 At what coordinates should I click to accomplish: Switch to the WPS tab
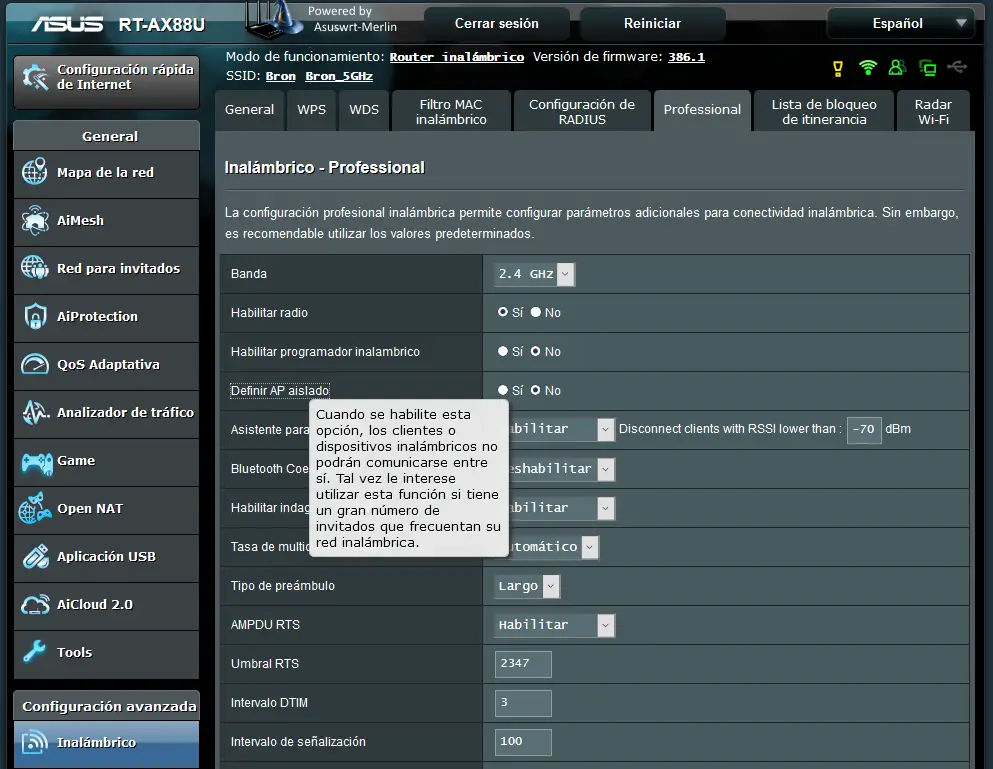coord(312,110)
